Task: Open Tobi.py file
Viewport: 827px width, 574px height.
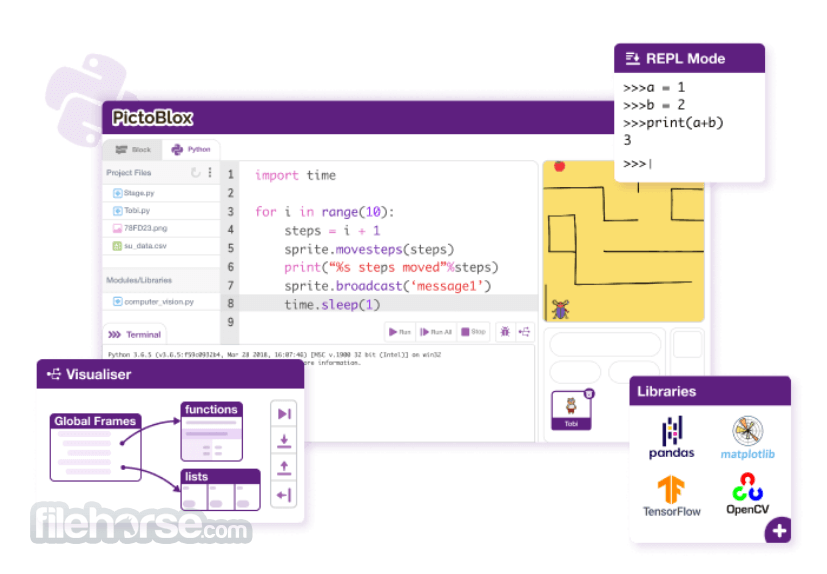Action: (x=161, y=211)
